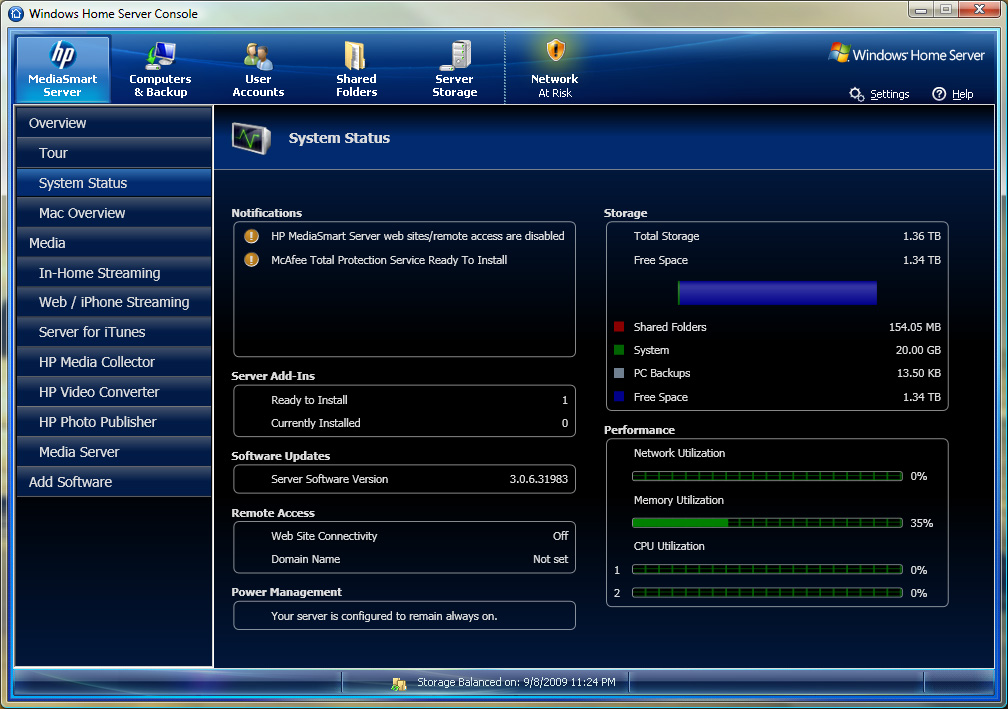This screenshot has height=709, width=1008.
Task: Click the Network Utilization bar
Action: (767, 476)
